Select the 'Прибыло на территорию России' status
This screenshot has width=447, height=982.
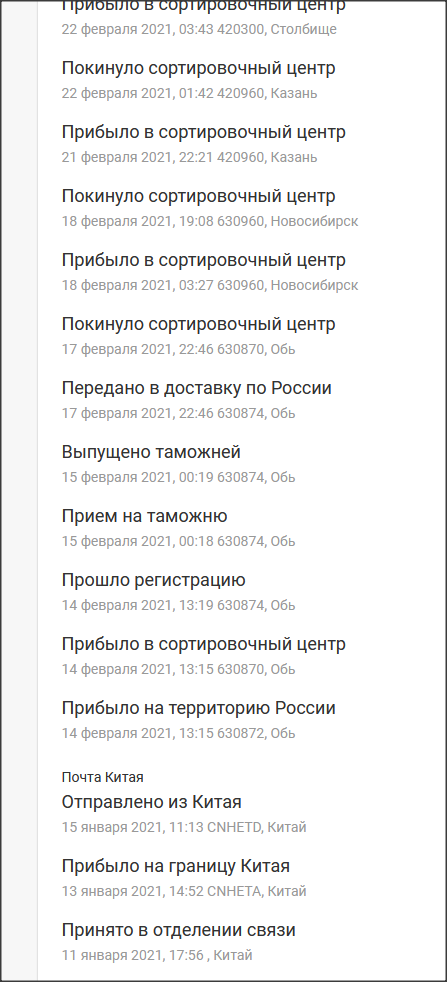pos(198,708)
